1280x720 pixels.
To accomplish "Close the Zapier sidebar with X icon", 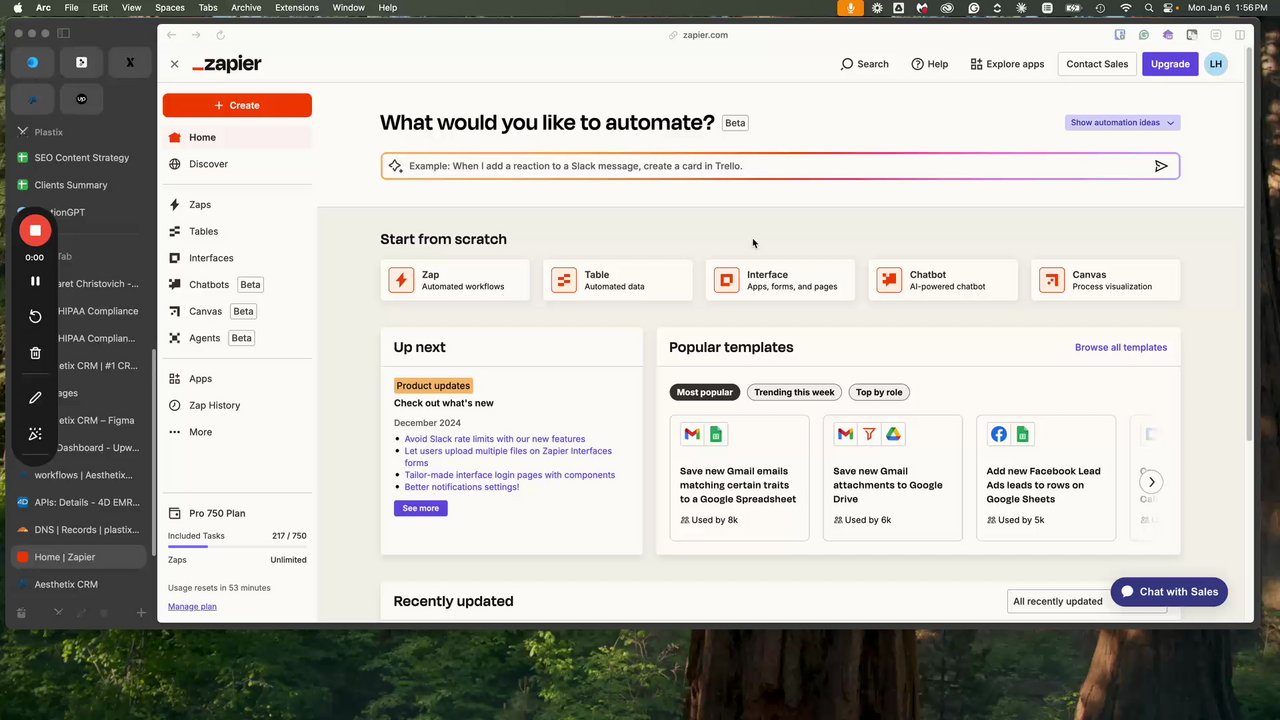I will coord(174,64).
